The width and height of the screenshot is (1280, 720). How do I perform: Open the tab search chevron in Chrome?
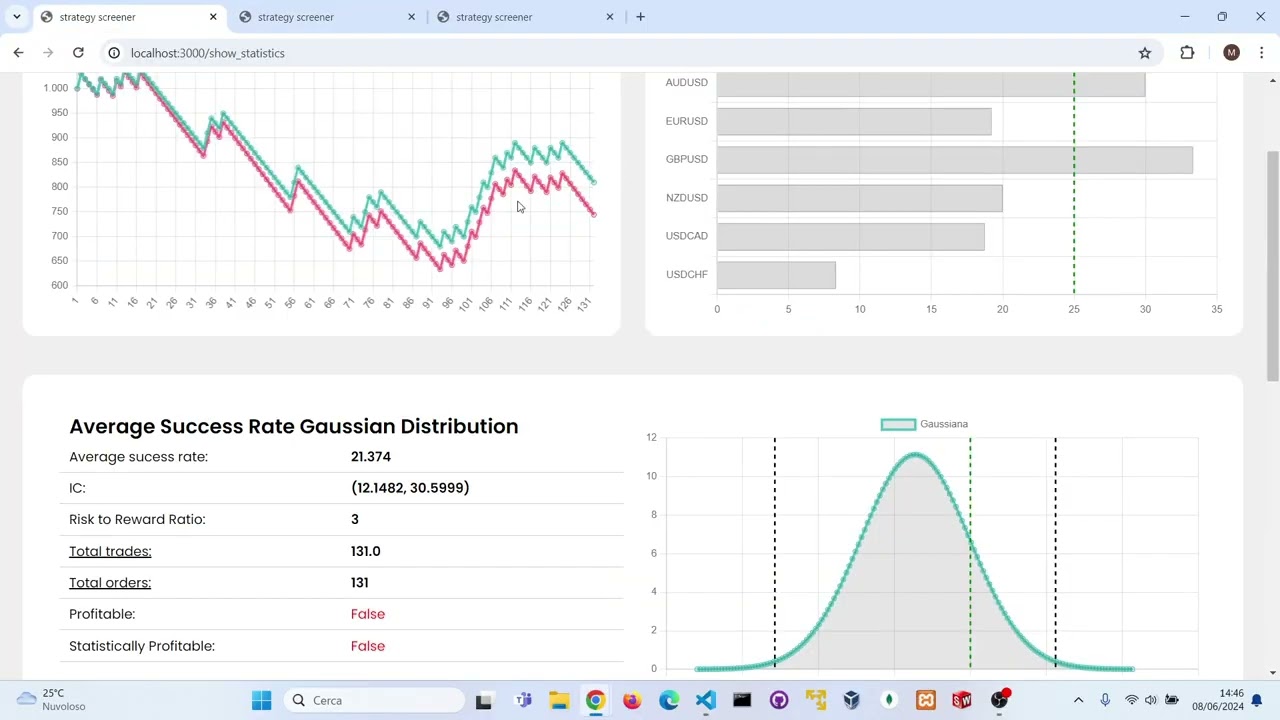pyautogui.click(x=16, y=17)
